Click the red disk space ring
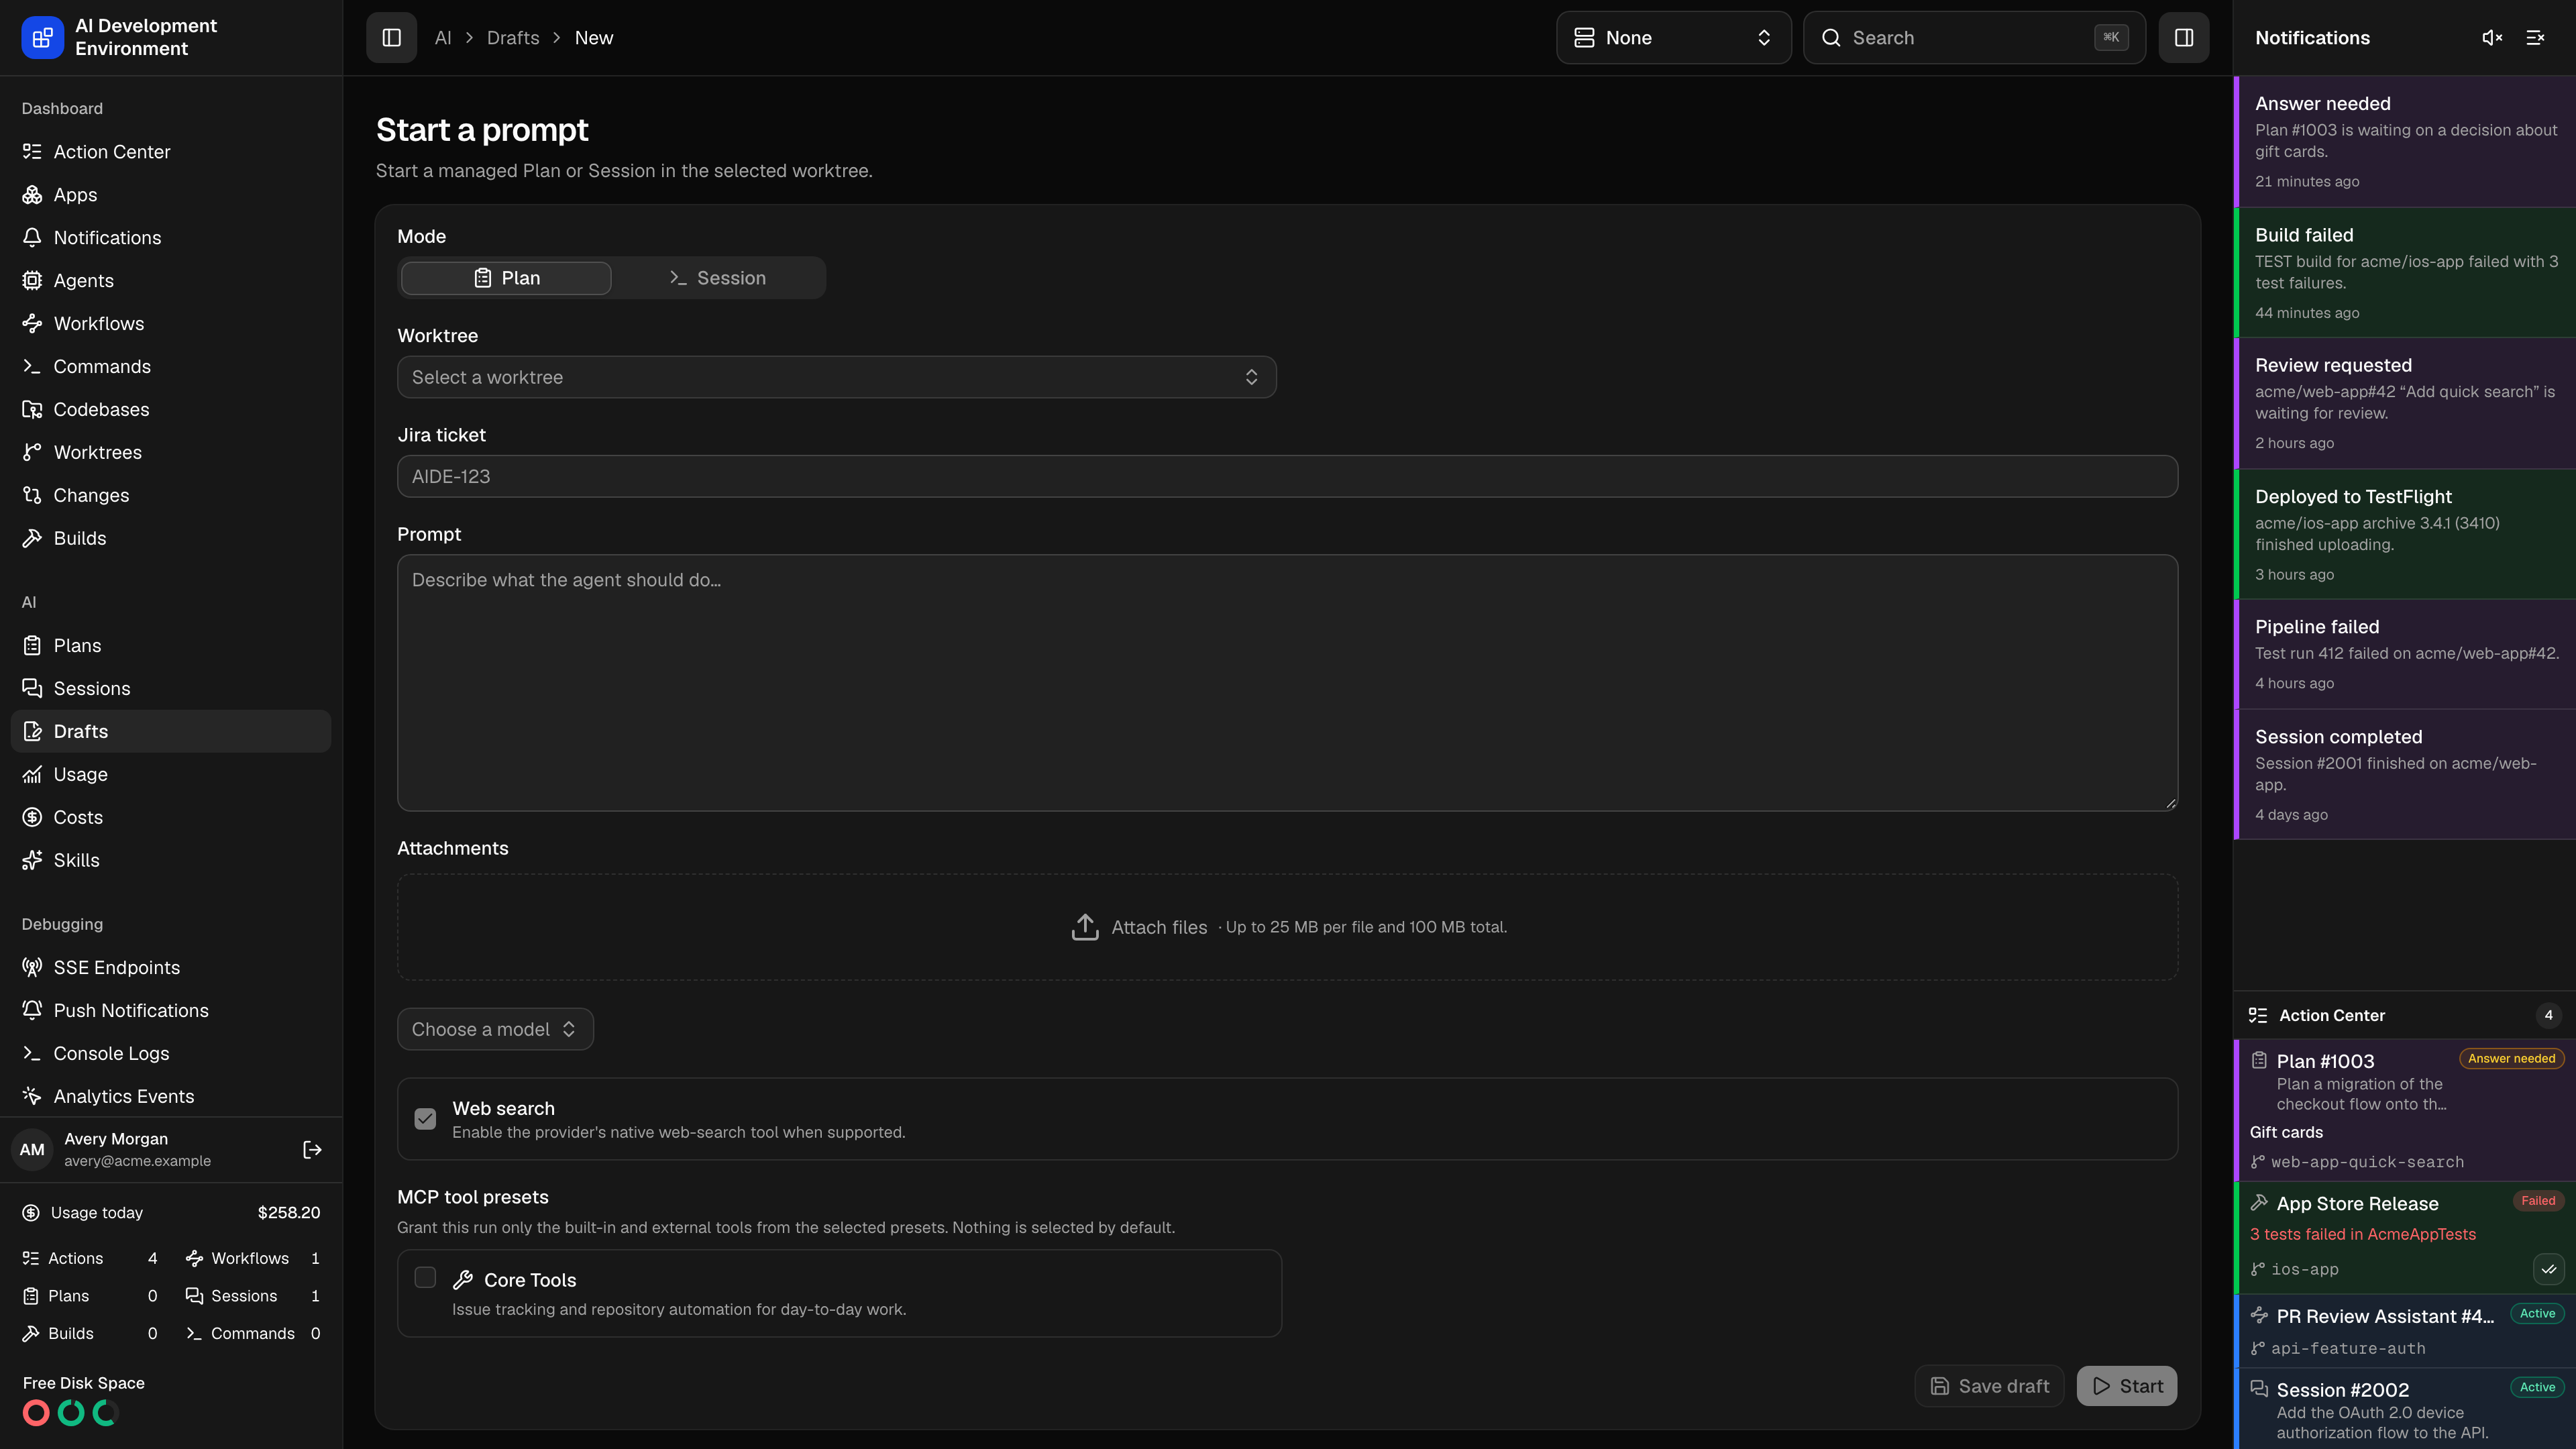The width and height of the screenshot is (2576, 1449). pos(36,1413)
